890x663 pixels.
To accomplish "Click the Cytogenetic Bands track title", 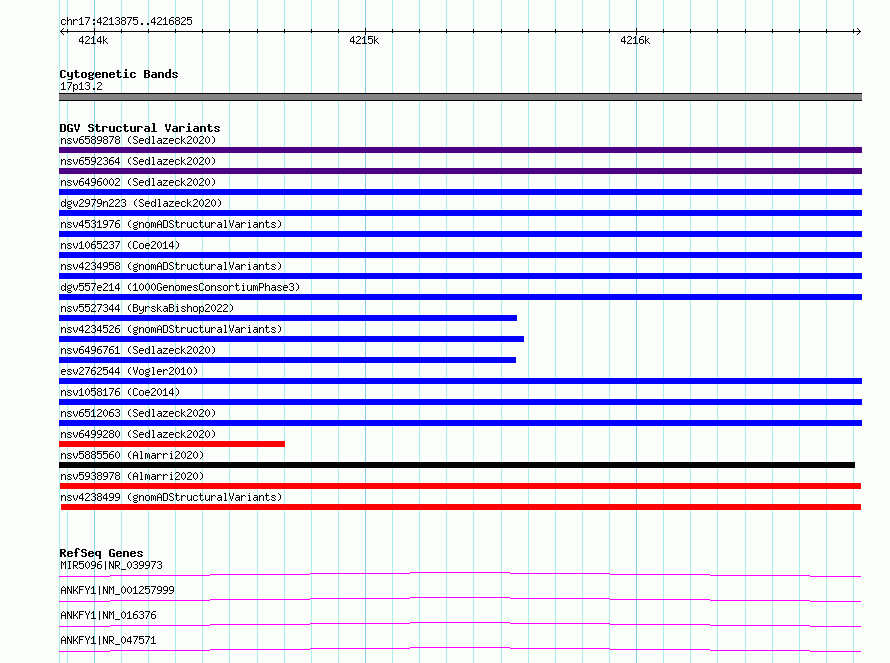I will pos(119,74).
